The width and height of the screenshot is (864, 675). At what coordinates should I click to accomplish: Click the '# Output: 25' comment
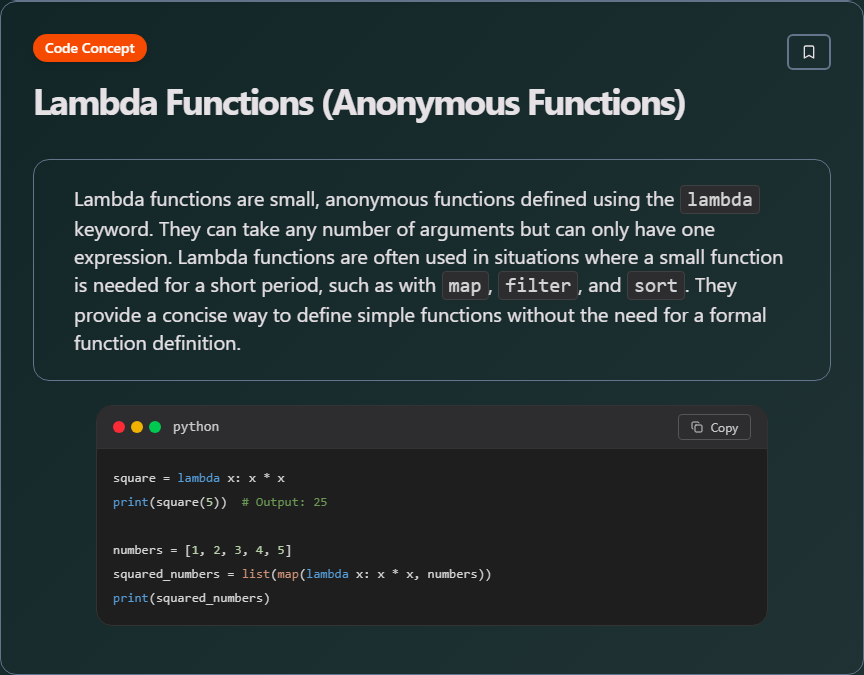pyautogui.click(x=284, y=502)
